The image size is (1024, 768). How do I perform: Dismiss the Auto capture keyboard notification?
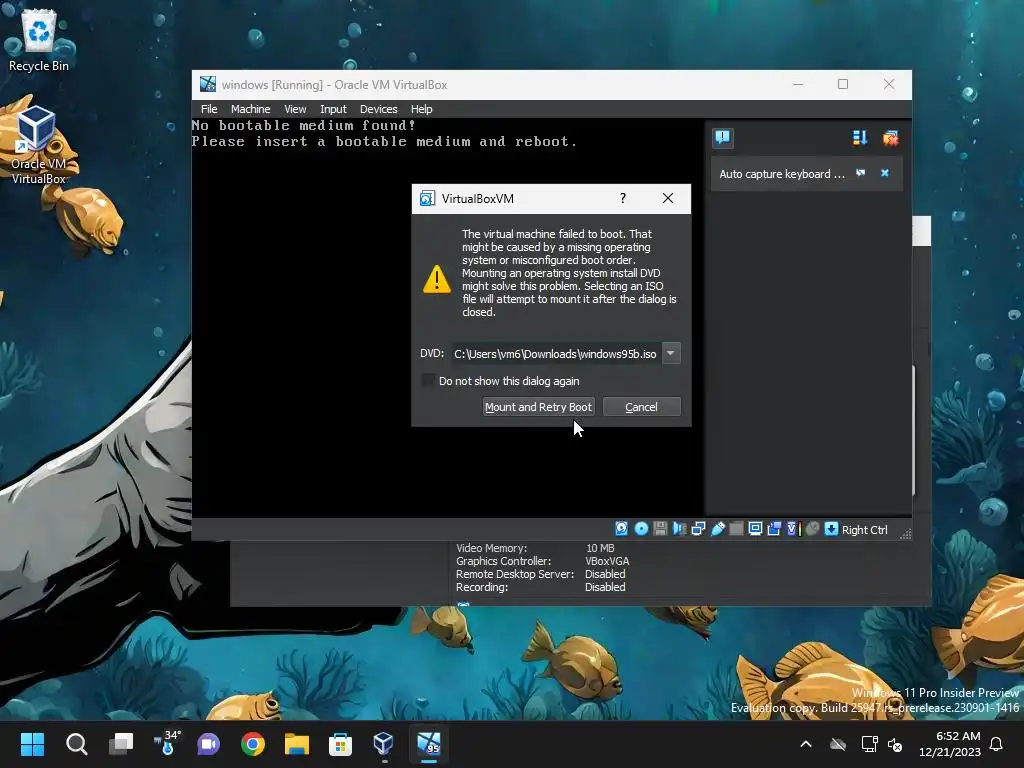(884, 173)
